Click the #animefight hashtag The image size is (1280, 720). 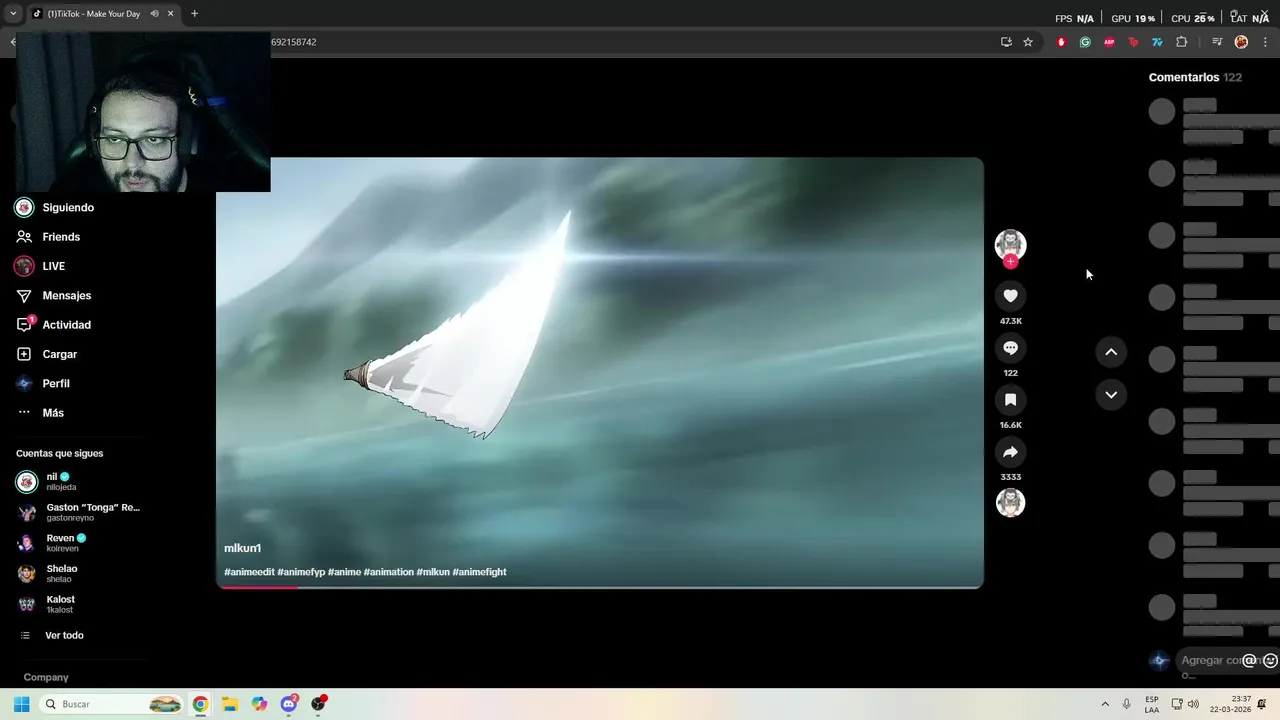479,572
